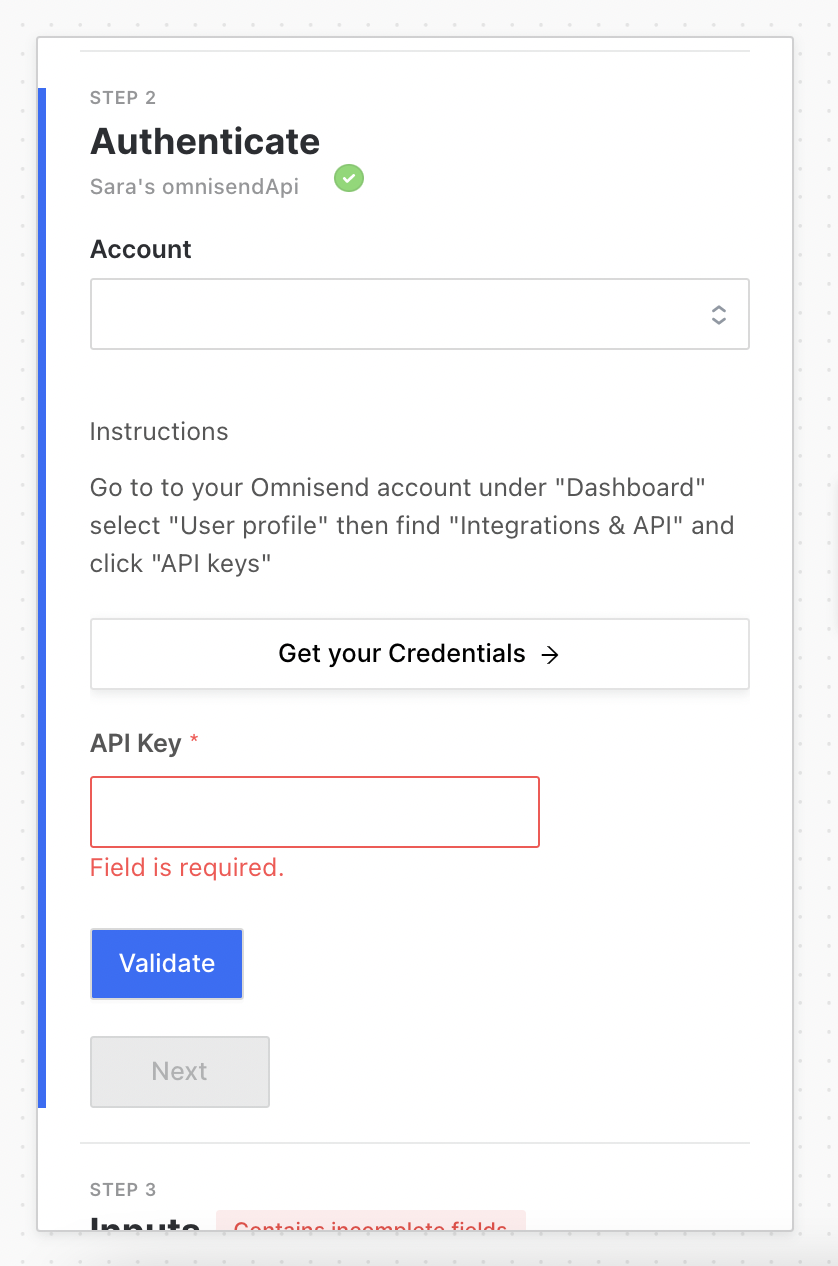Click the Contains incomplete fields badge
The image size is (838, 1266).
point(371,1222)
